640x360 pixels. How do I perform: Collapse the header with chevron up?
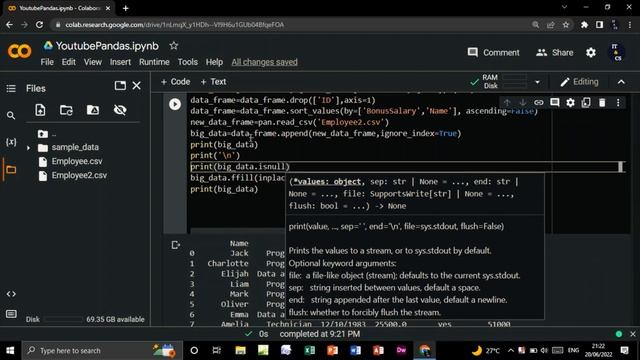621,82
